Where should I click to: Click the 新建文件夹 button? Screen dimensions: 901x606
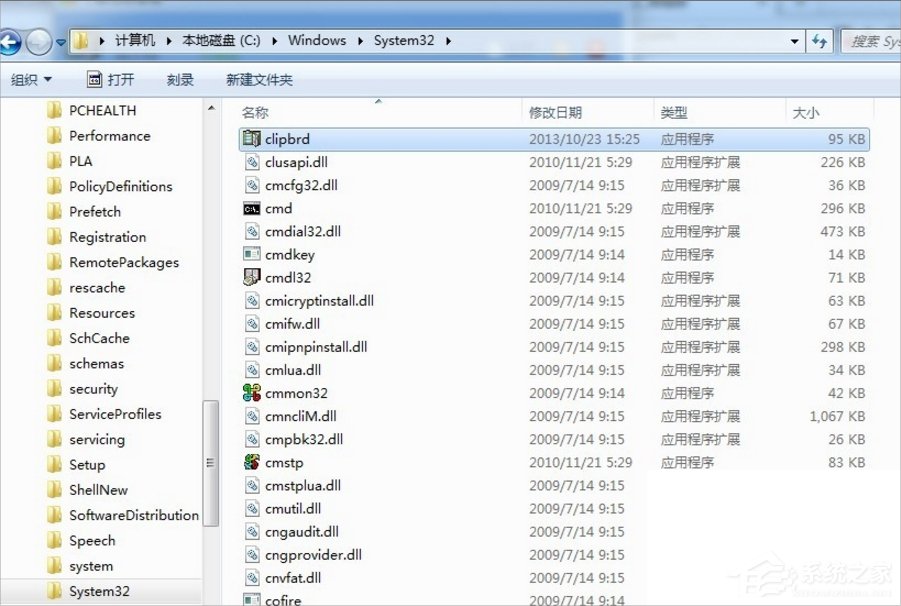tap(258, 79)
